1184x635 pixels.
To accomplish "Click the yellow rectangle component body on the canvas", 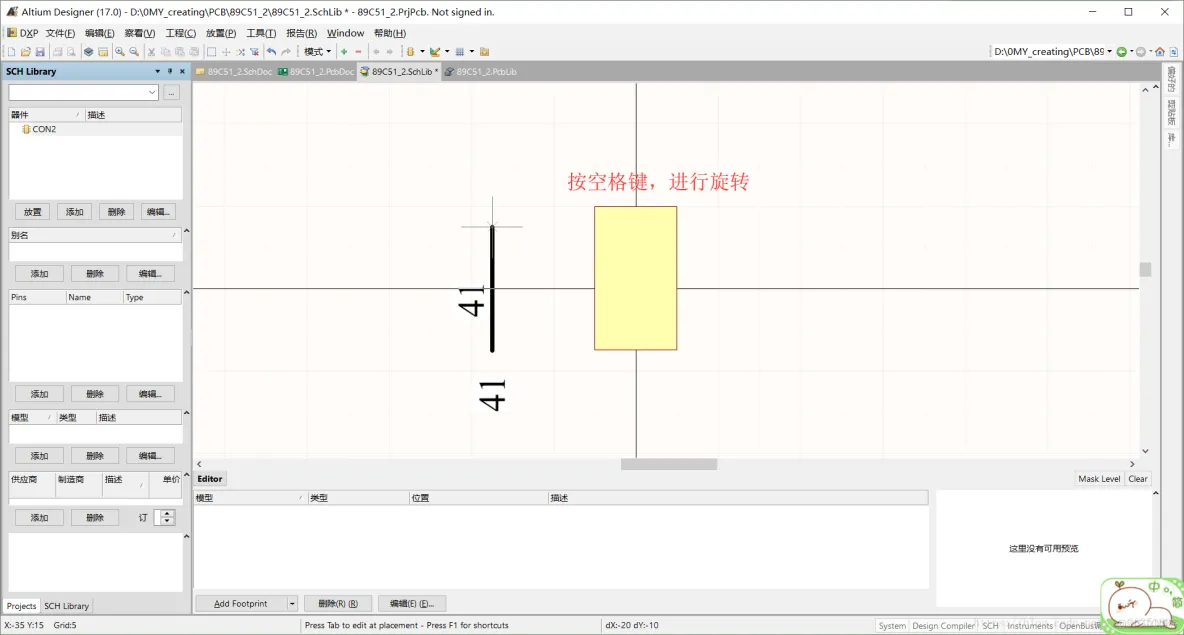I will click(x=635, y=278).
